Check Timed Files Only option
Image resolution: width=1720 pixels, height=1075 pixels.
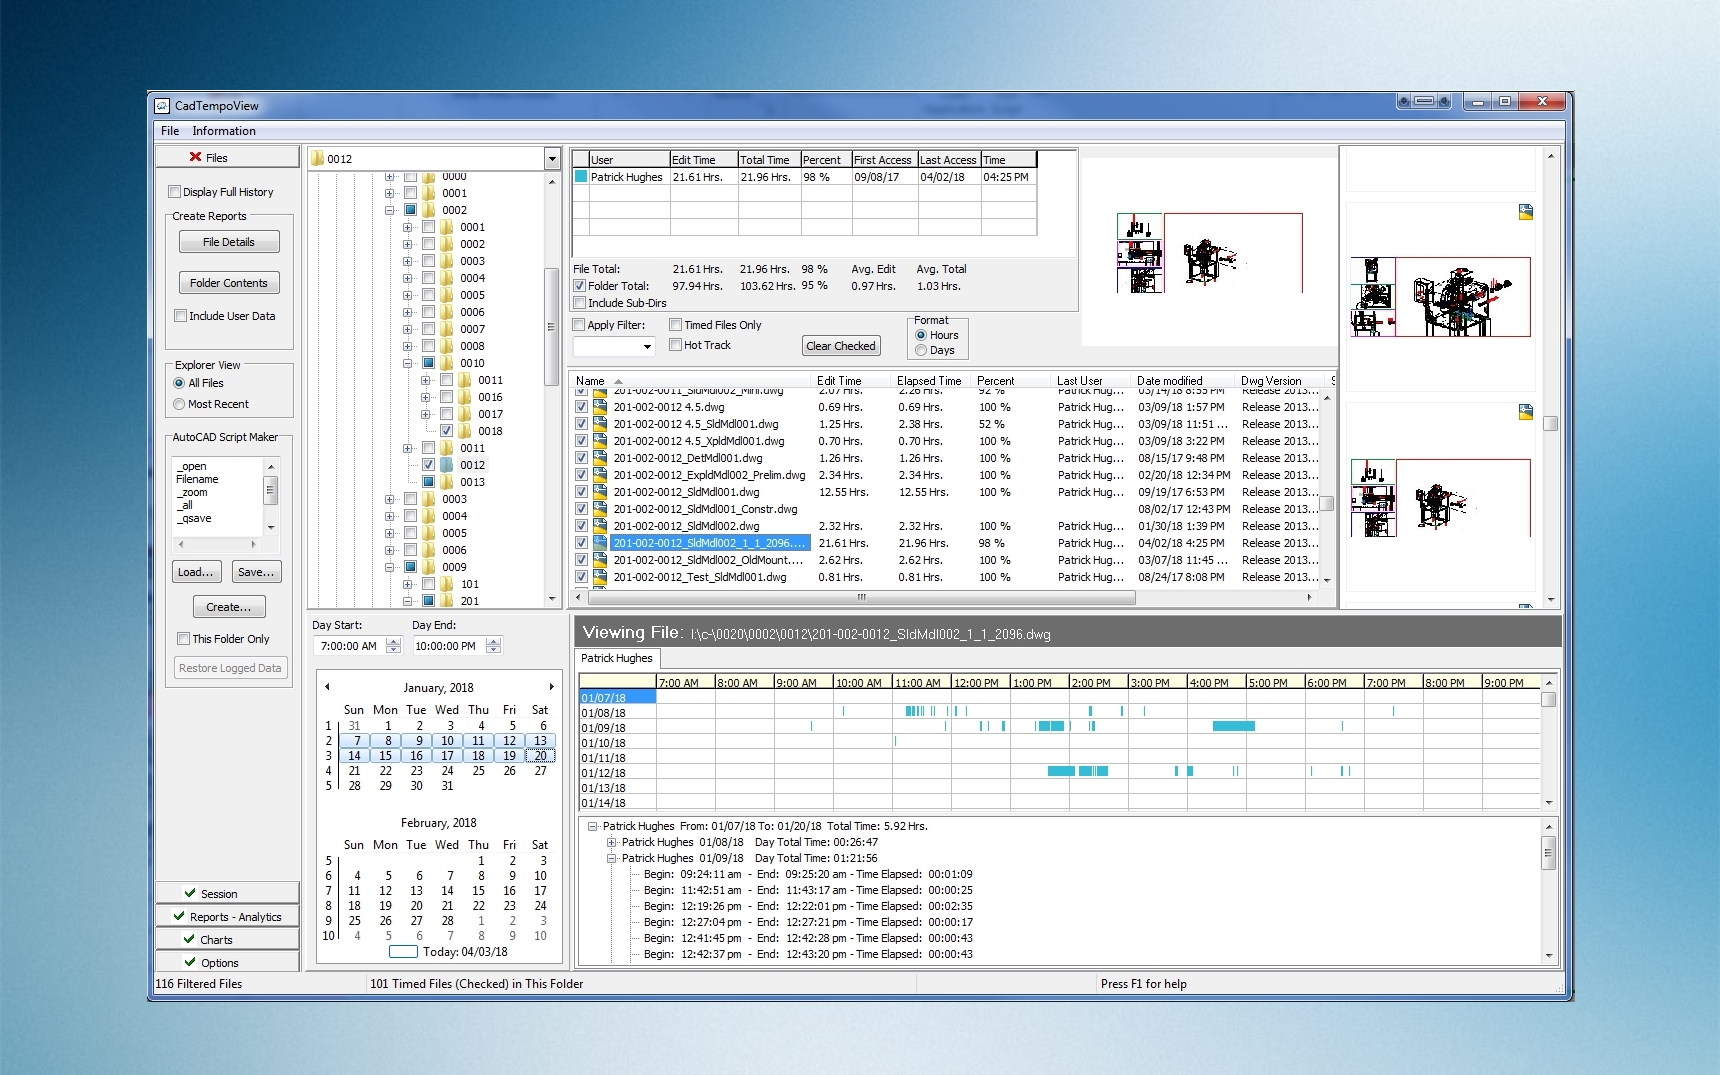(x=675, y=325)
